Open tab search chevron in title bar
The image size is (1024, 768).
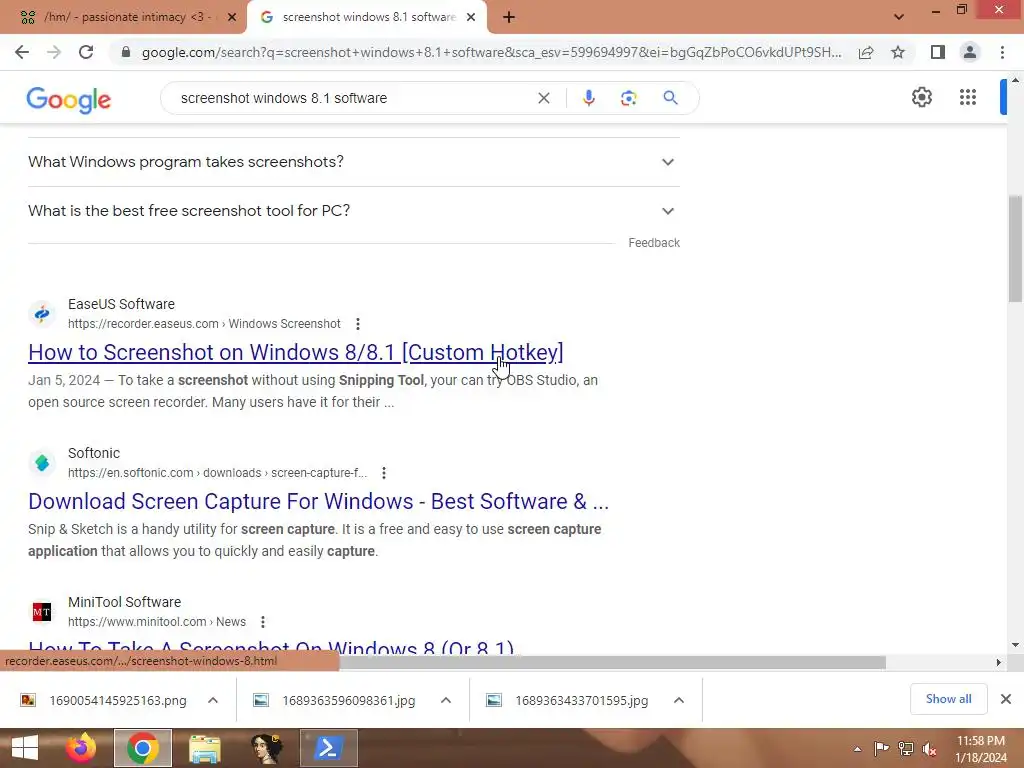point(899,17)
